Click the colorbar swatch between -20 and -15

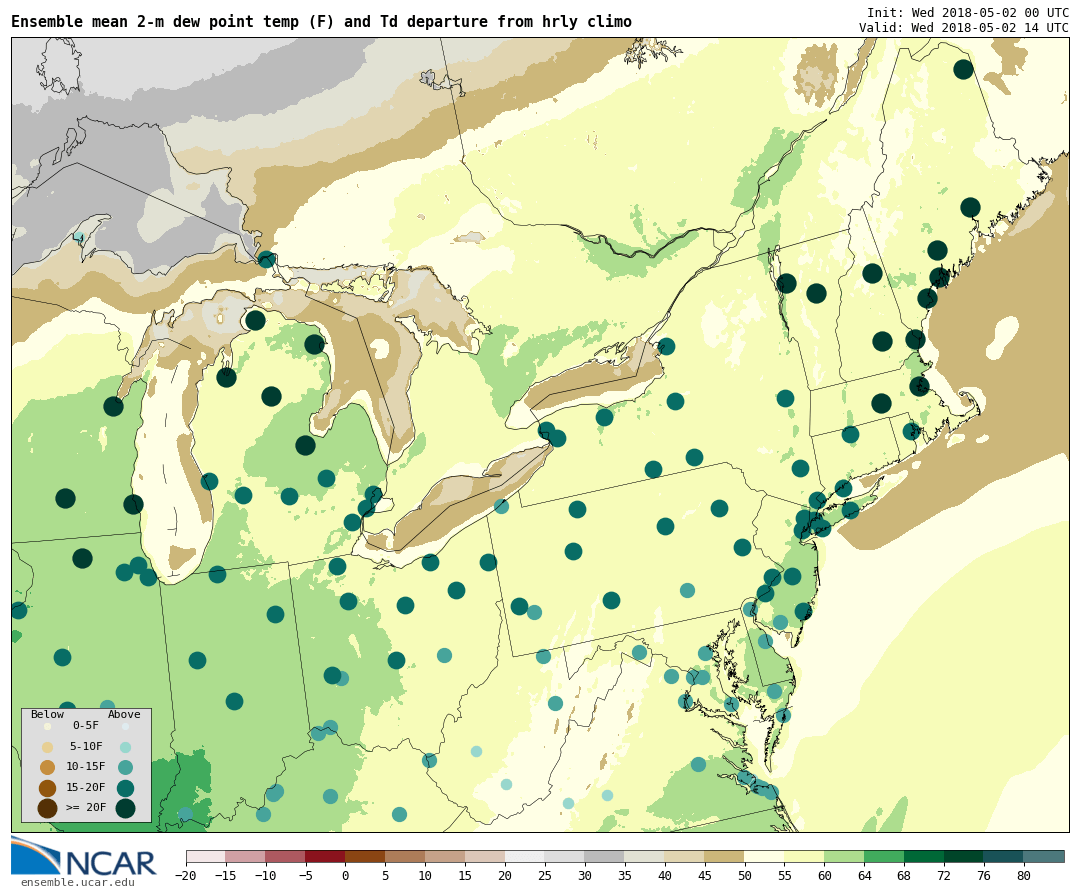206,856
